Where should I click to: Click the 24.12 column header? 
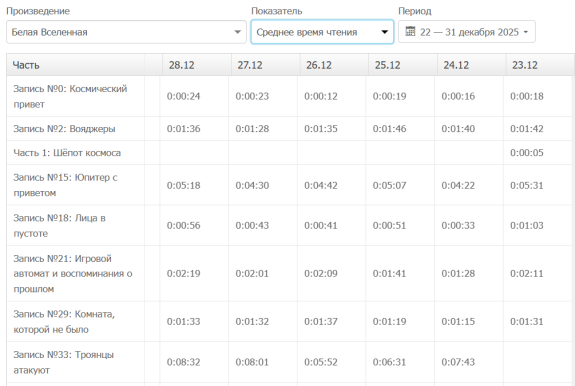(x=472, y=65)
